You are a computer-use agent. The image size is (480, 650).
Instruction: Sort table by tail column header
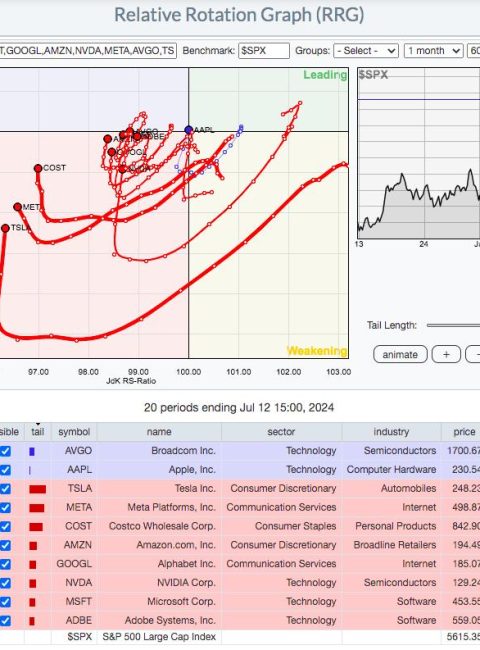38,432
